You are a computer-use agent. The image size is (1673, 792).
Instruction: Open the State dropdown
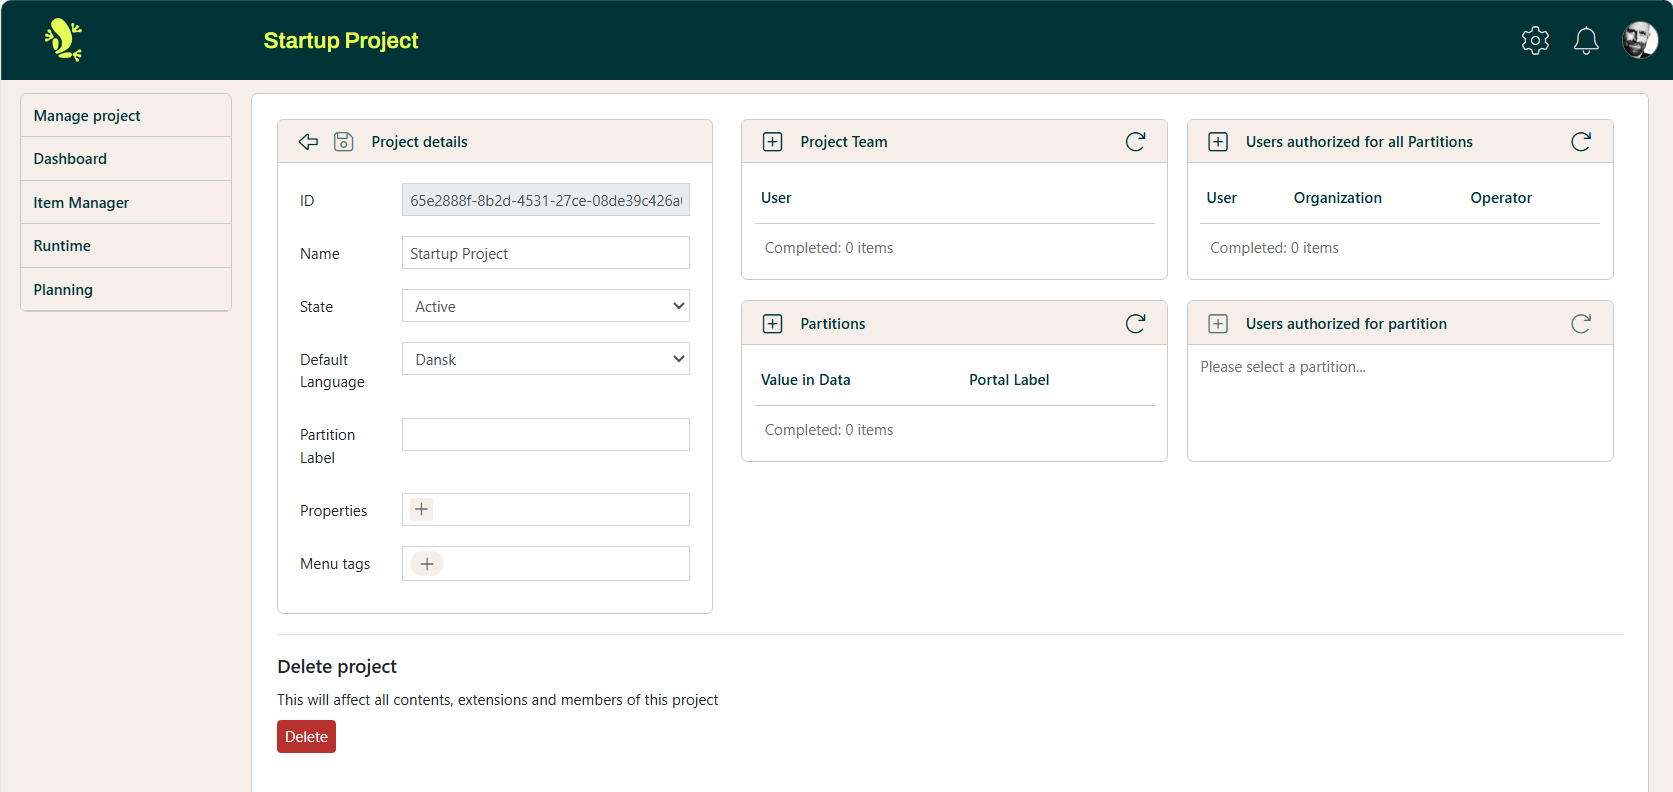(545, 306)
